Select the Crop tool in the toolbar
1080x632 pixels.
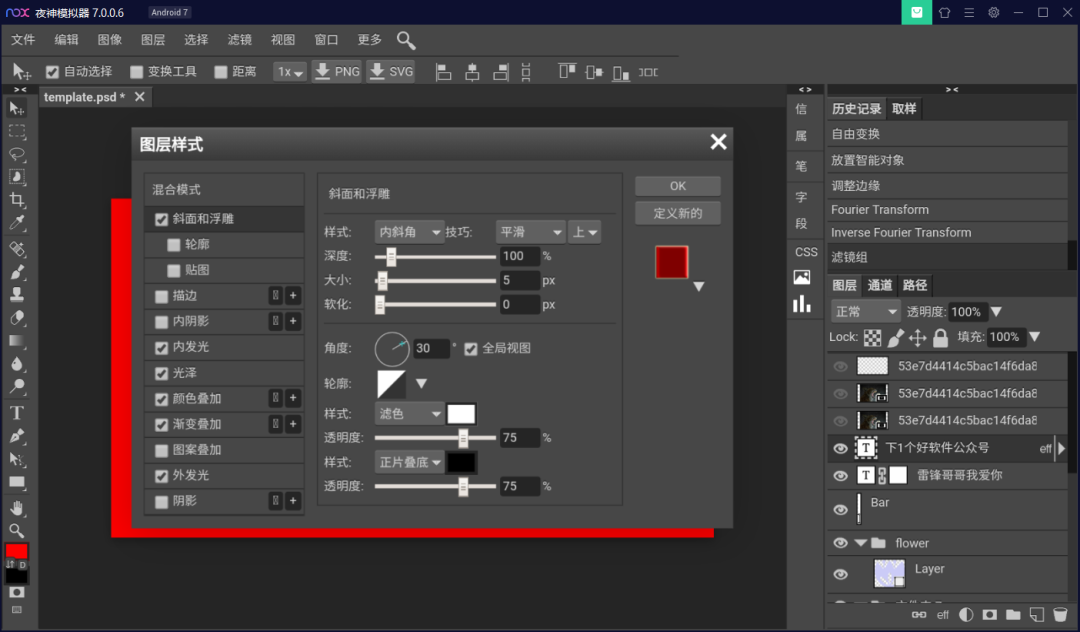click(17, 200)
